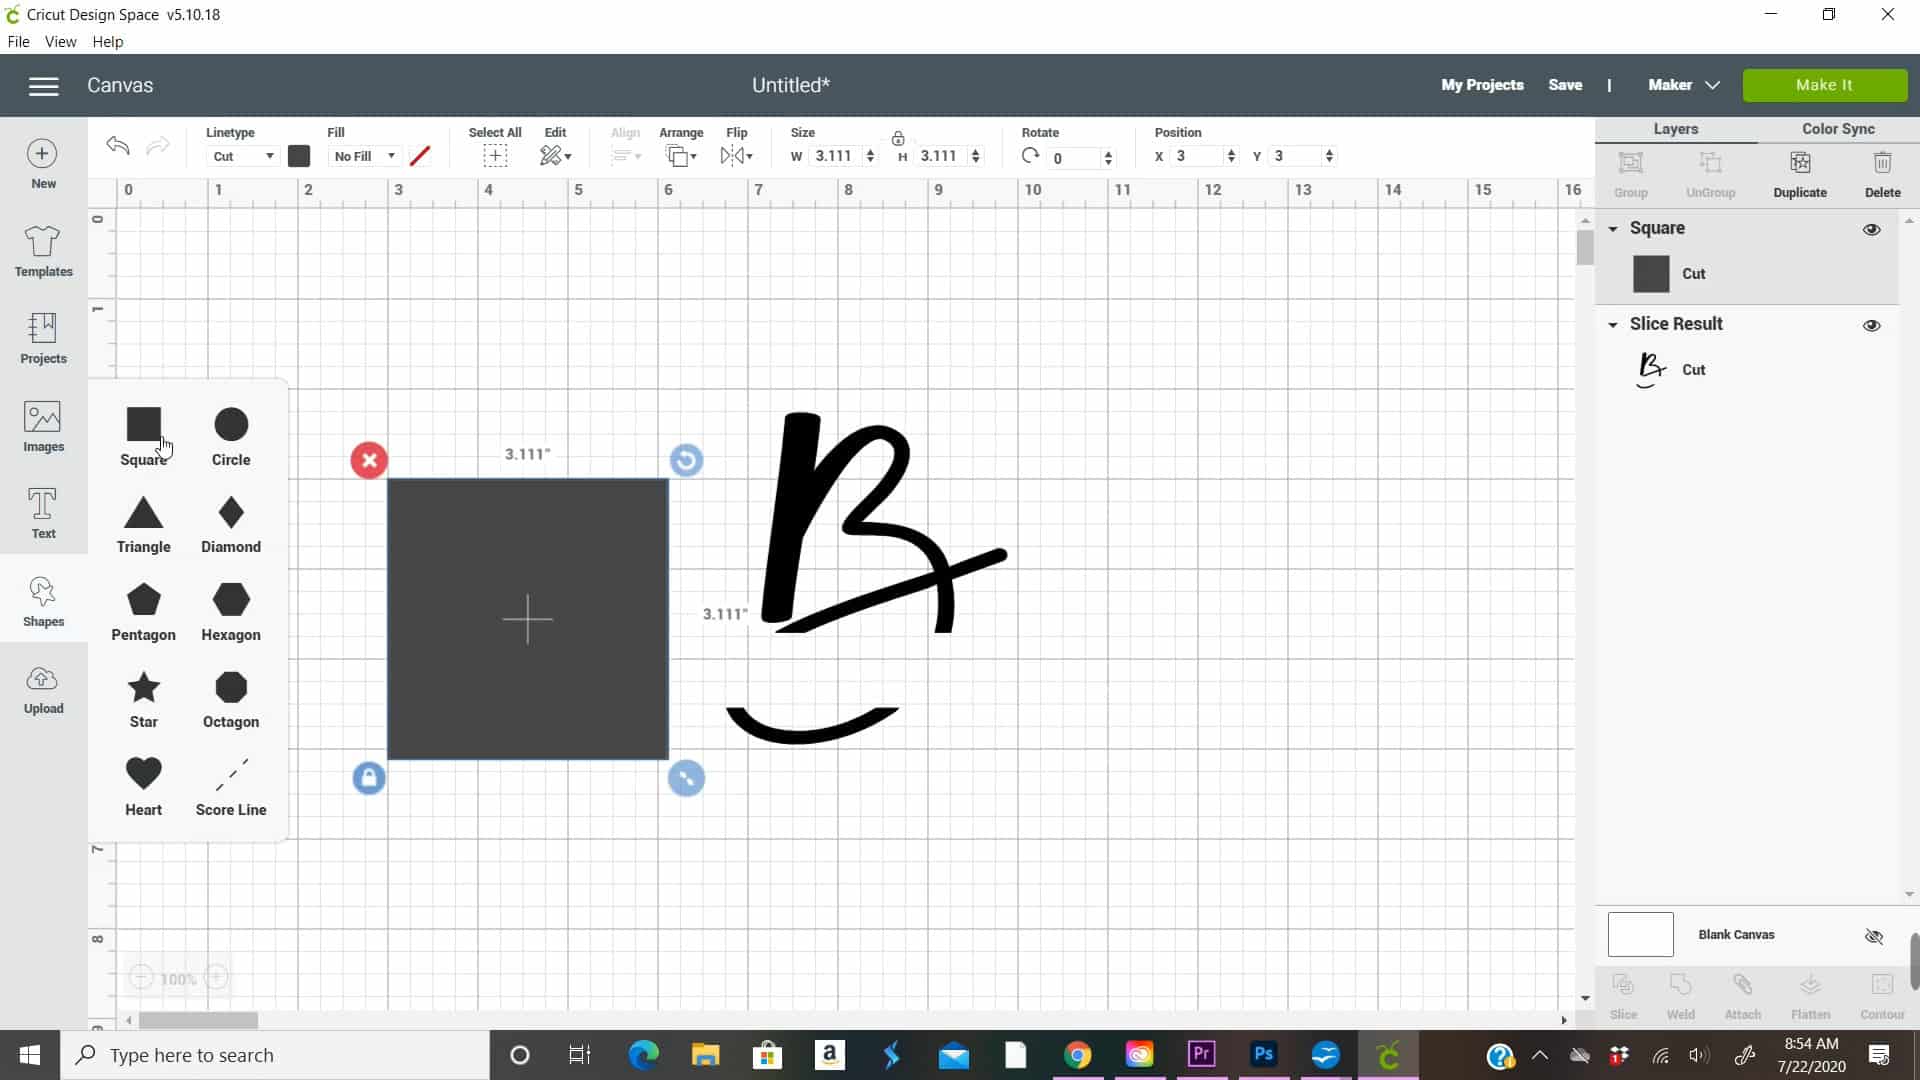1920x1080 pixels.
Task: Open Photoshop from the taskbar
Action: click(x=1263, y=1055)
